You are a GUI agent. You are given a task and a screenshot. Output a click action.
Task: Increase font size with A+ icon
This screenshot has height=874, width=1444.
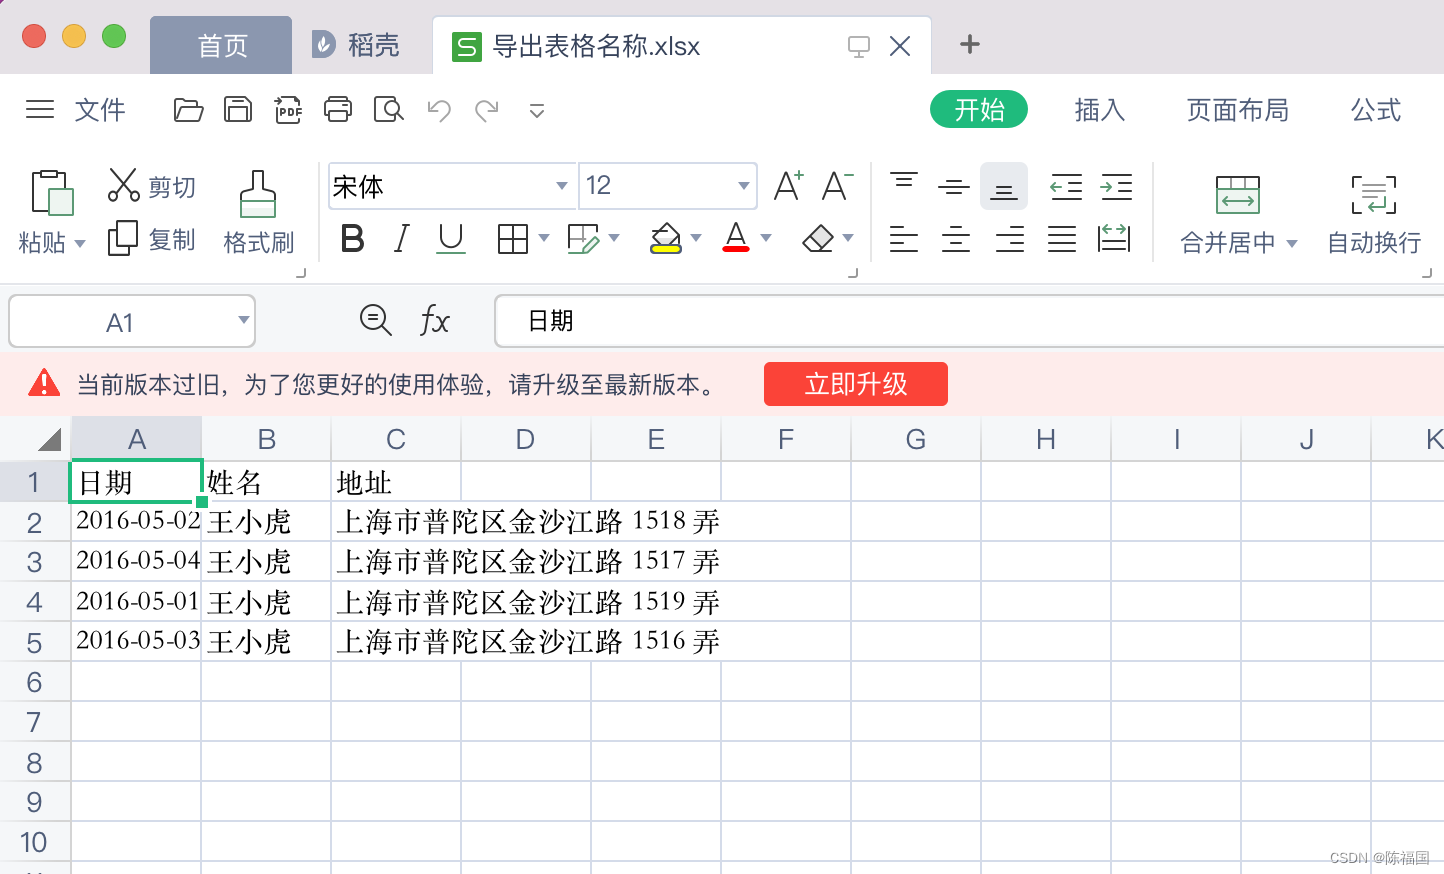(788, 186)
